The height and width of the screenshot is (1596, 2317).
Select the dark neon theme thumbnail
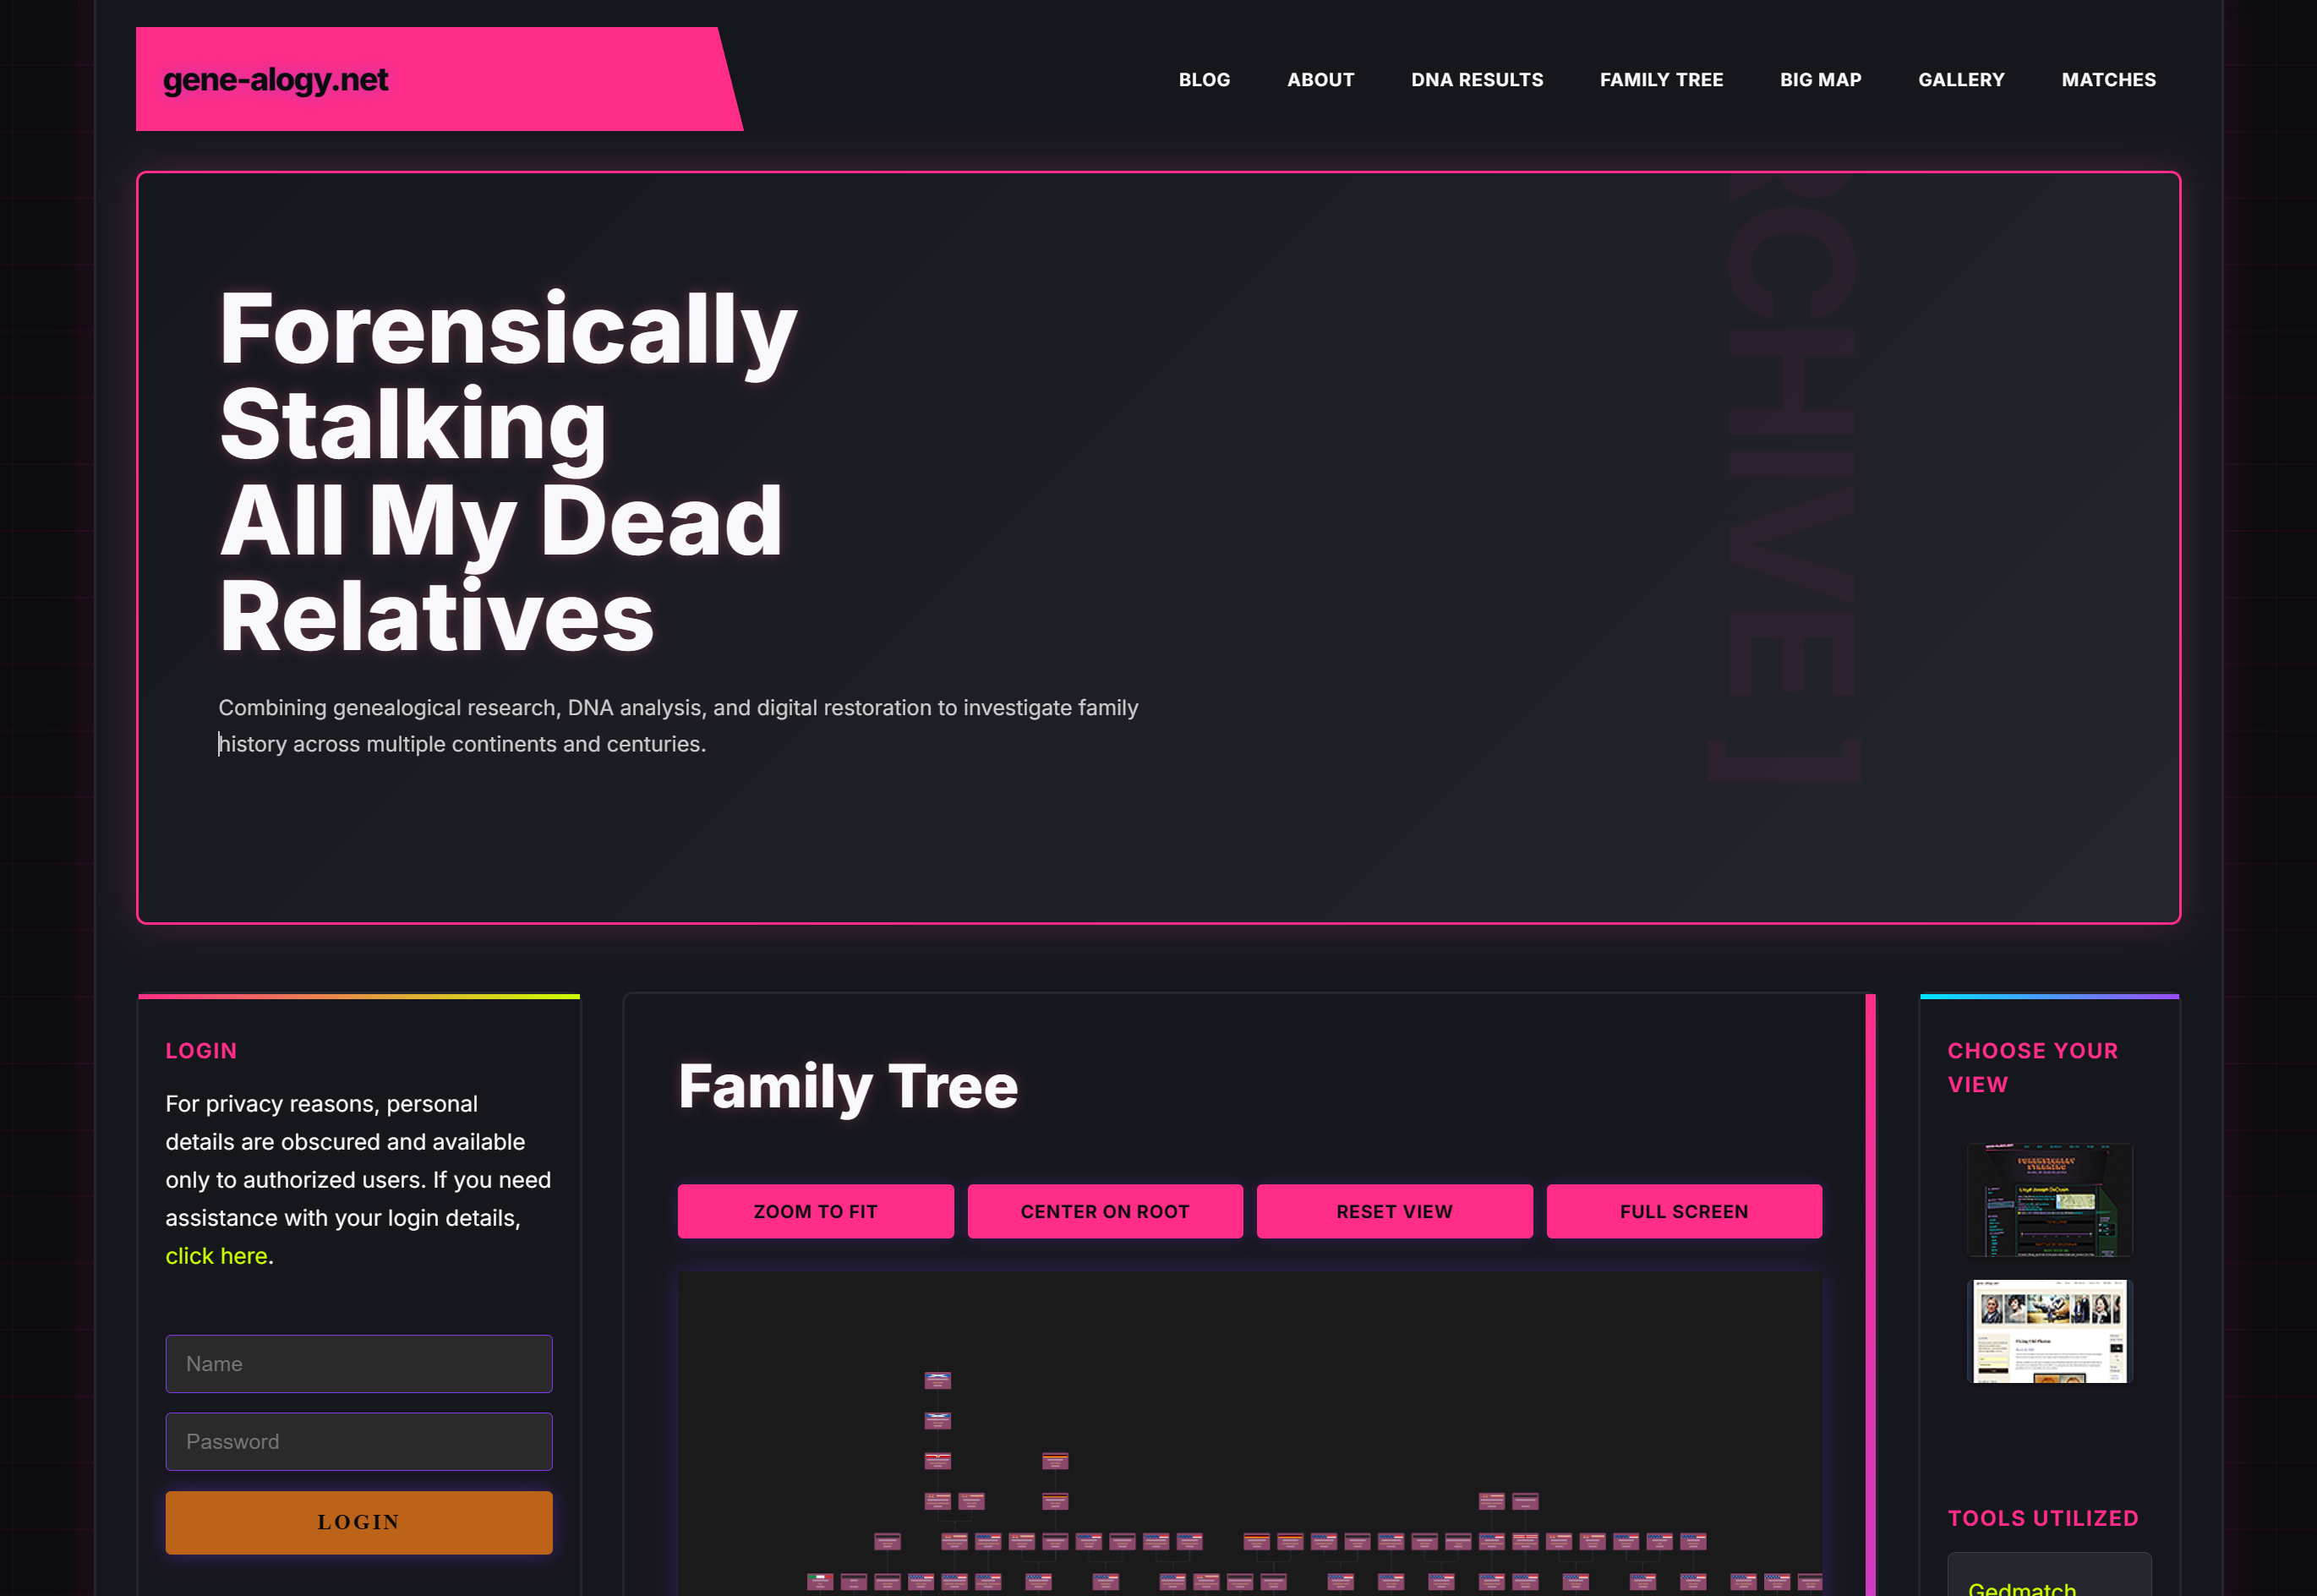coord(2048,1199)
